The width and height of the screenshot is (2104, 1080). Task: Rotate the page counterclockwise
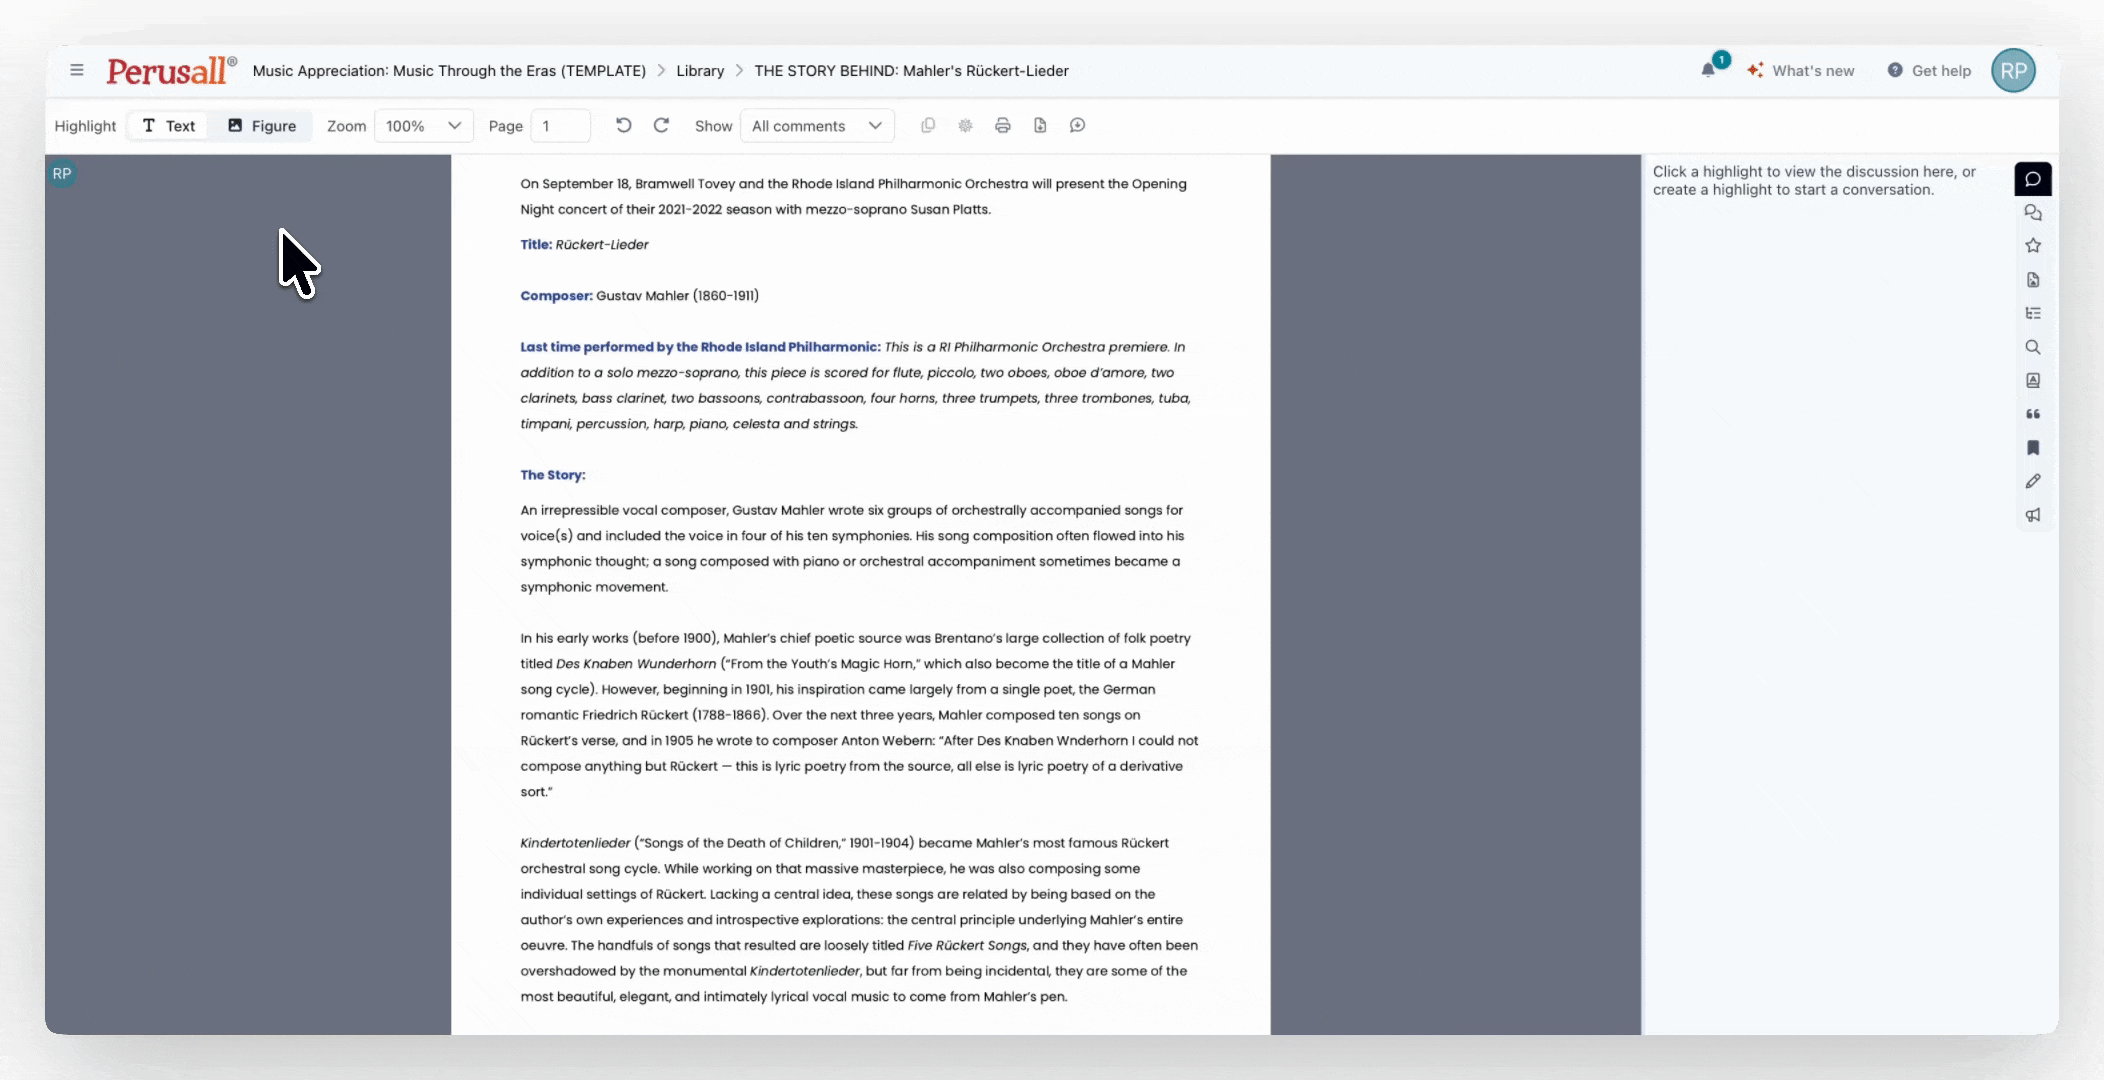pos(623,125)
